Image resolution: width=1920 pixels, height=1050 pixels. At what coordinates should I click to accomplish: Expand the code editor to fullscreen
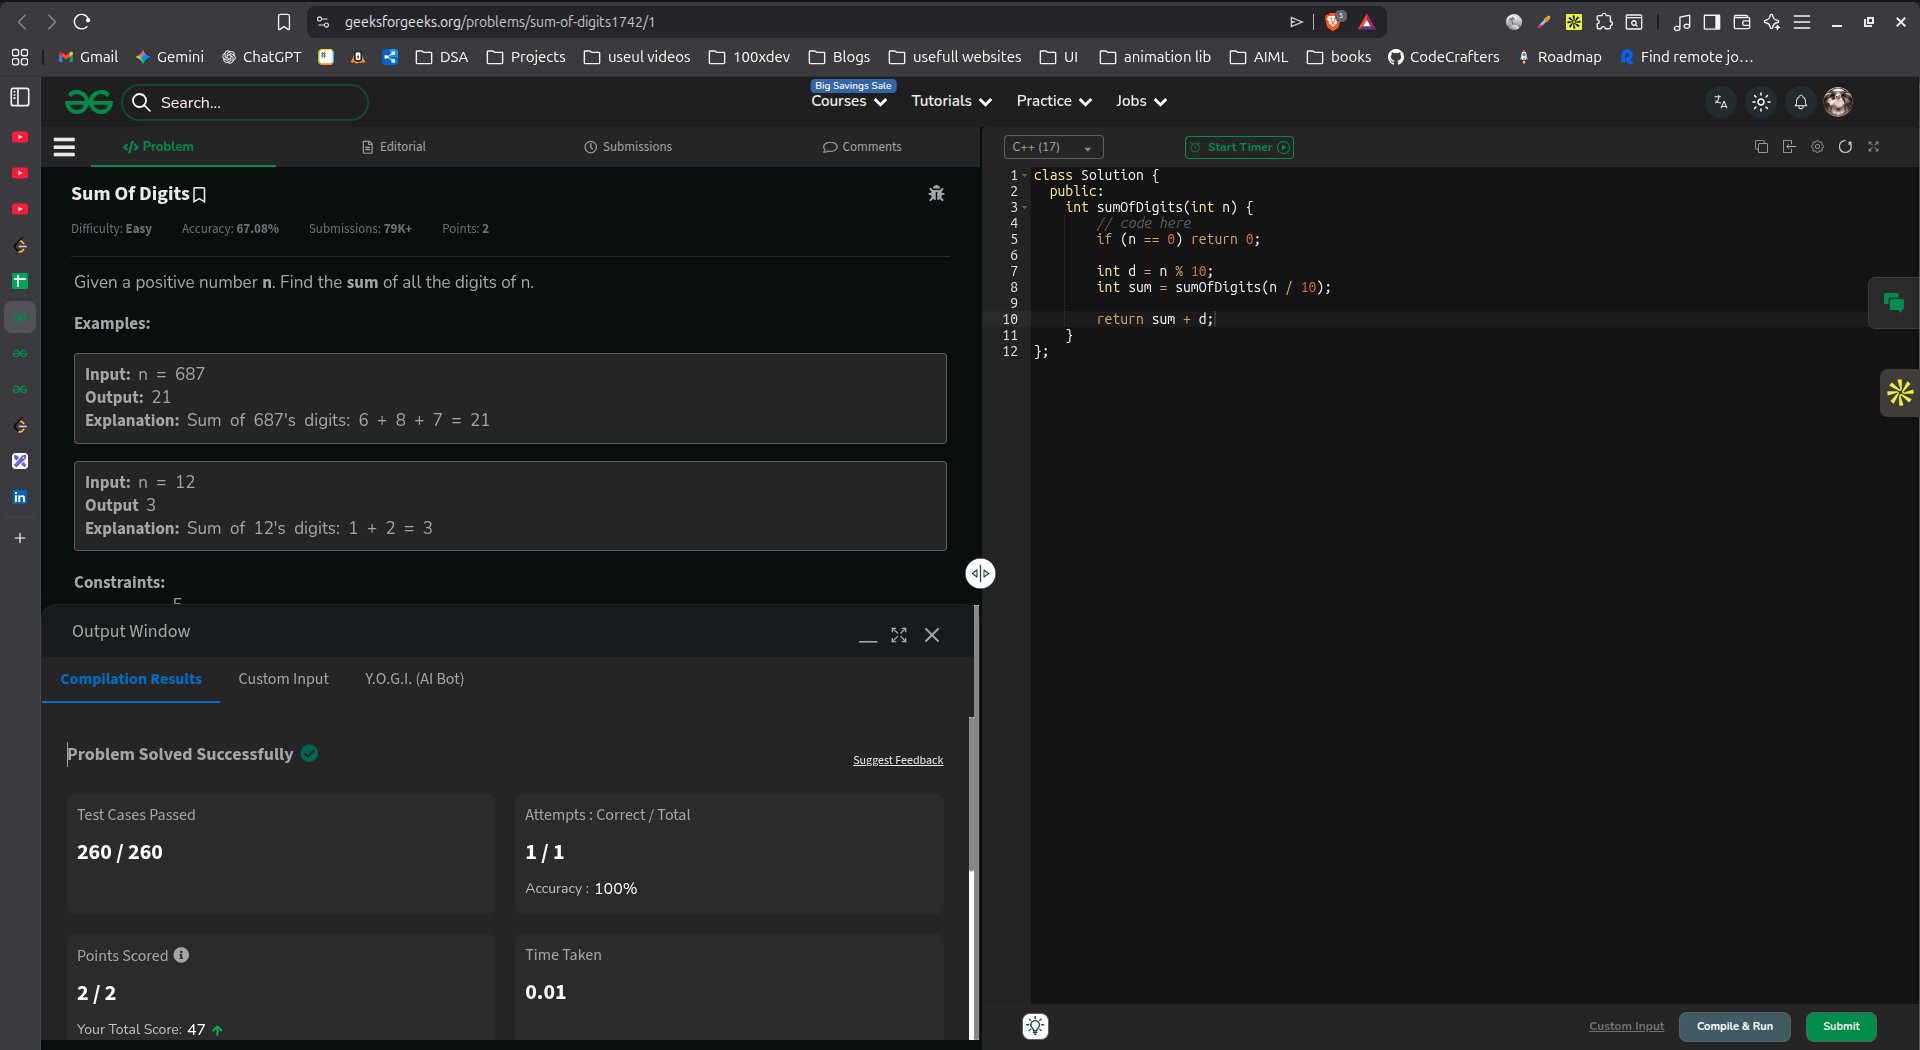point(1873,147)
